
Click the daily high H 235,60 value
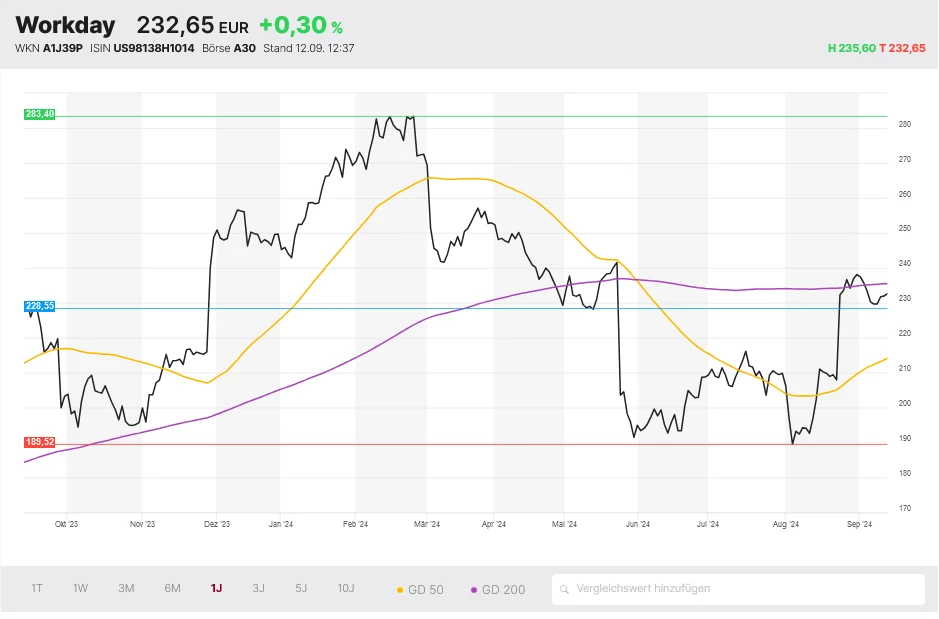pyautogui.click(x=851, y=48)
